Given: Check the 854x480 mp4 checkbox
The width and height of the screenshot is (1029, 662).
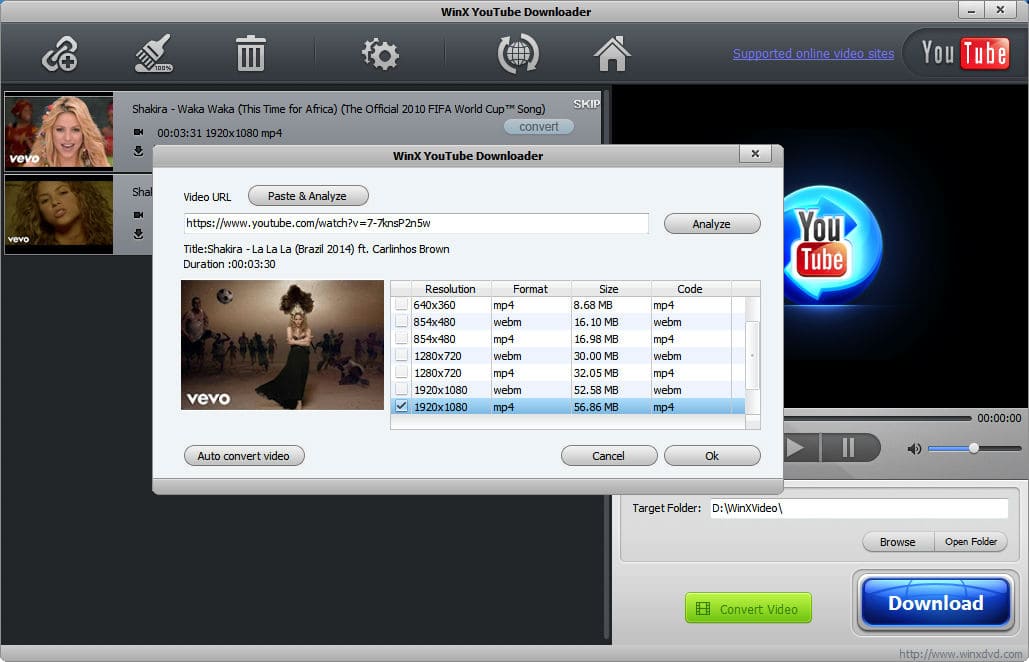Looking at the screenshot, I should 401,339.
